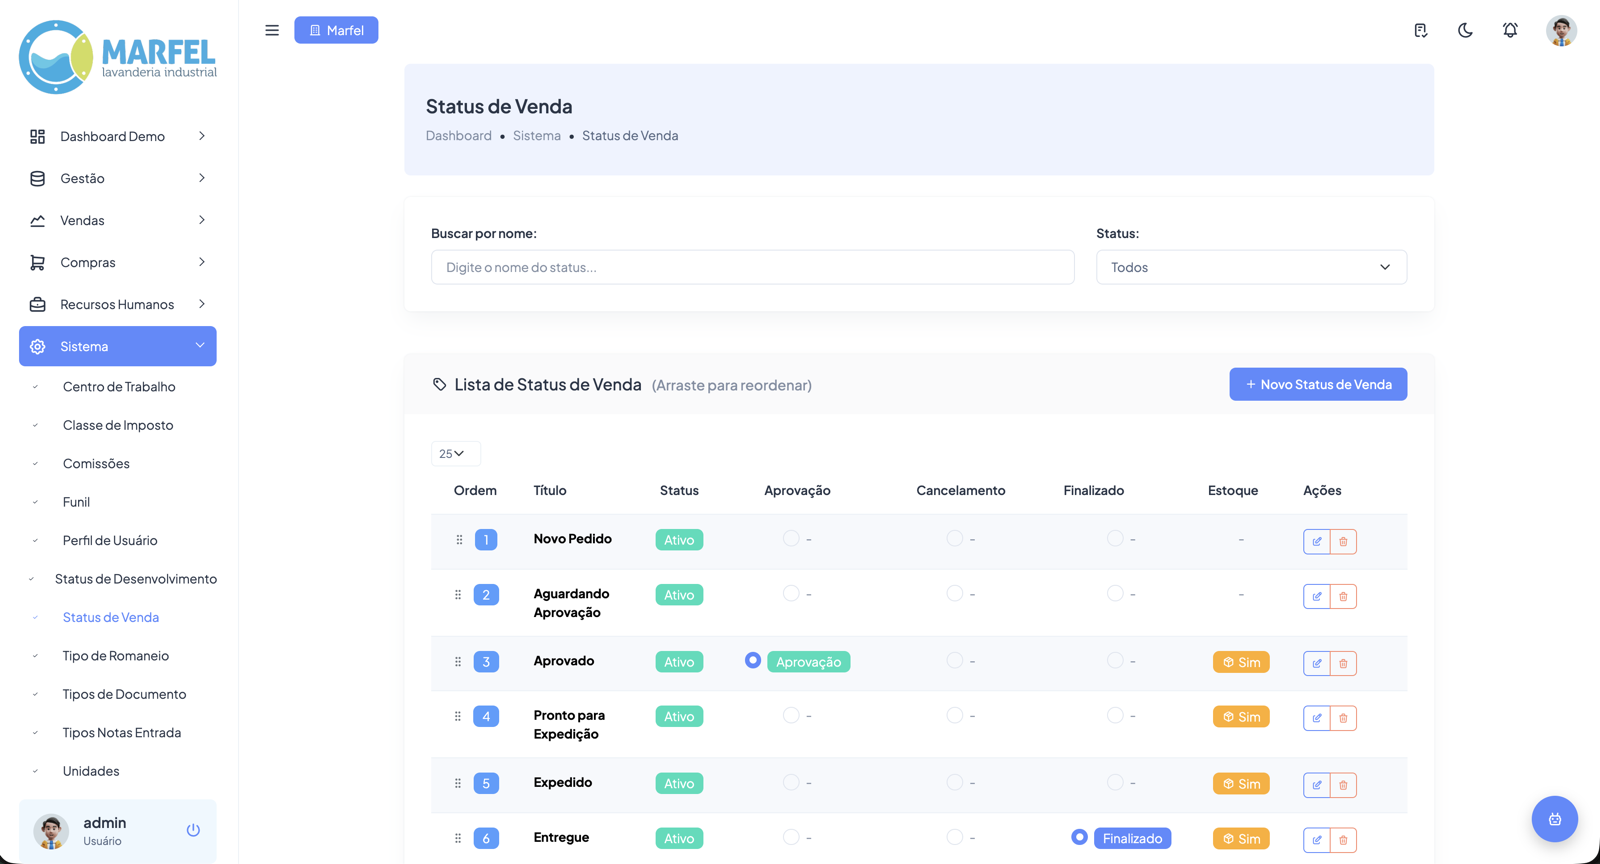The image size is (1600, 864).
Task: Click the Marfel lavanderia industrial logo
Action: click(x=118, y=57)
